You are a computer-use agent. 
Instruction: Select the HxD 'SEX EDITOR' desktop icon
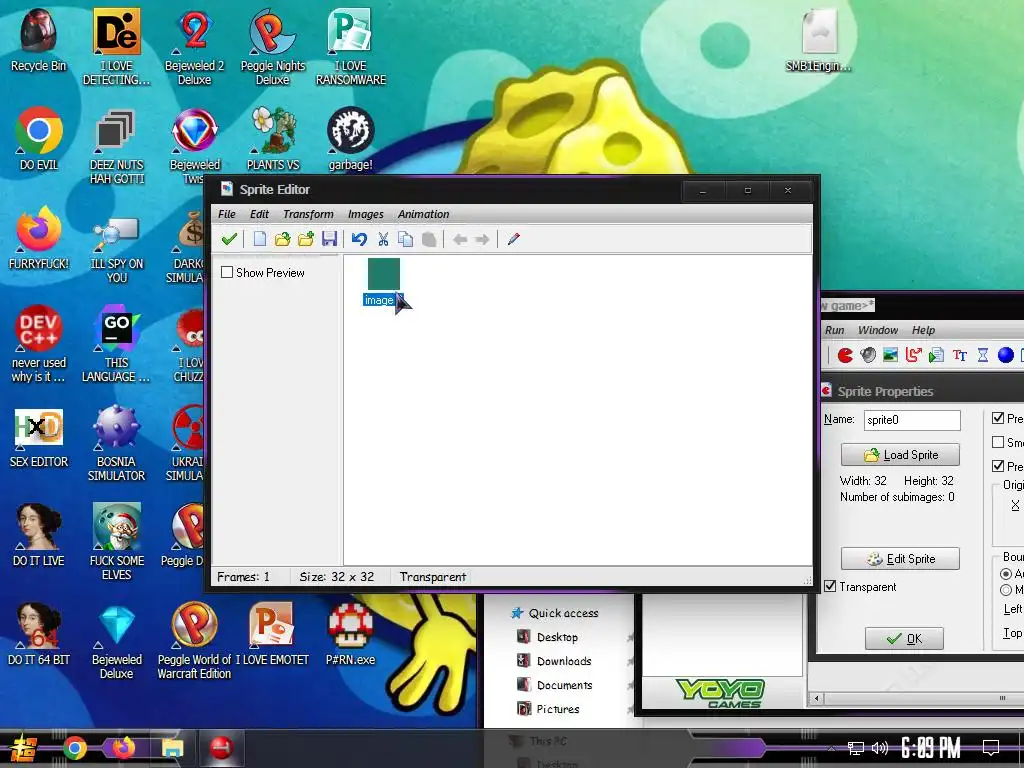(39, 438)
